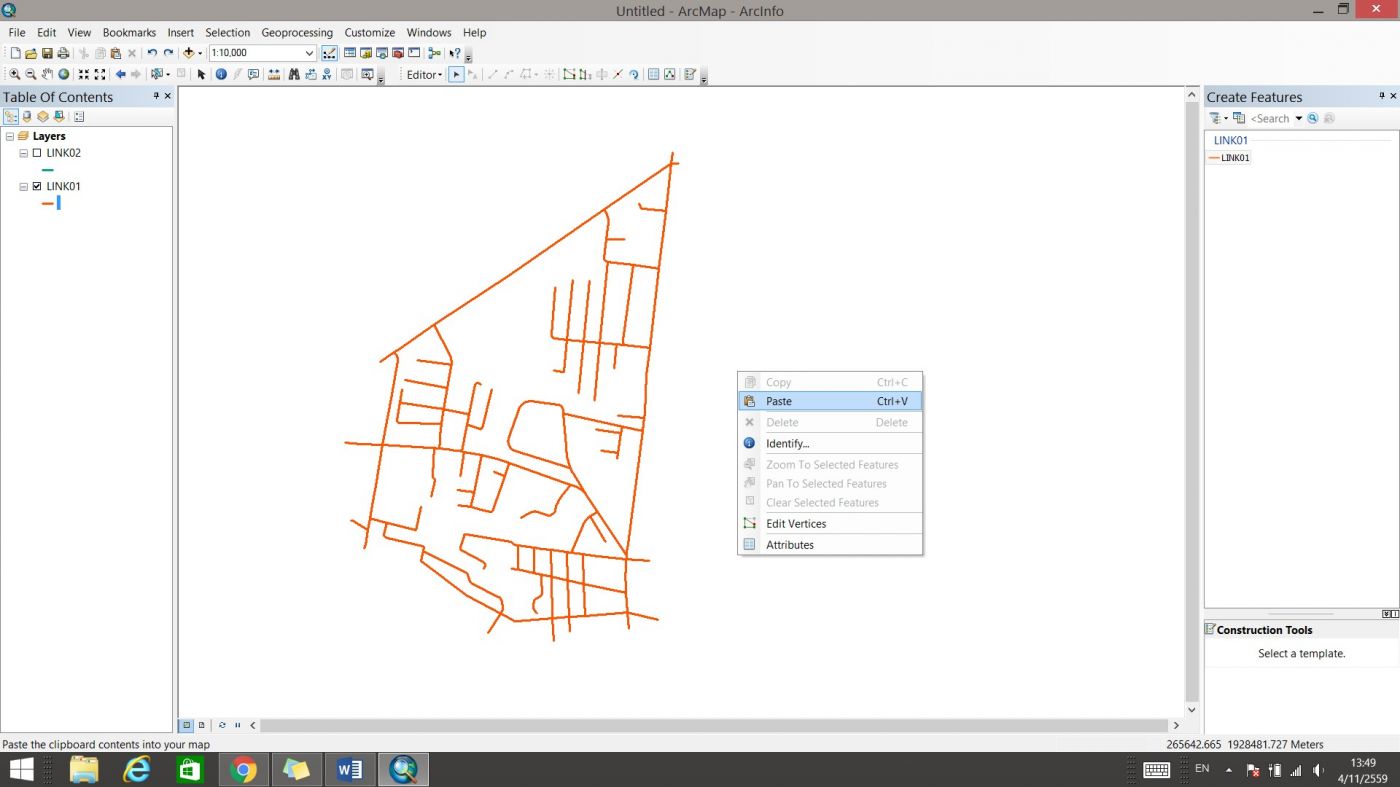This screenshot has width=1400, height=787.
Task: Select Identify... in context menu
Action: point(787,444)
